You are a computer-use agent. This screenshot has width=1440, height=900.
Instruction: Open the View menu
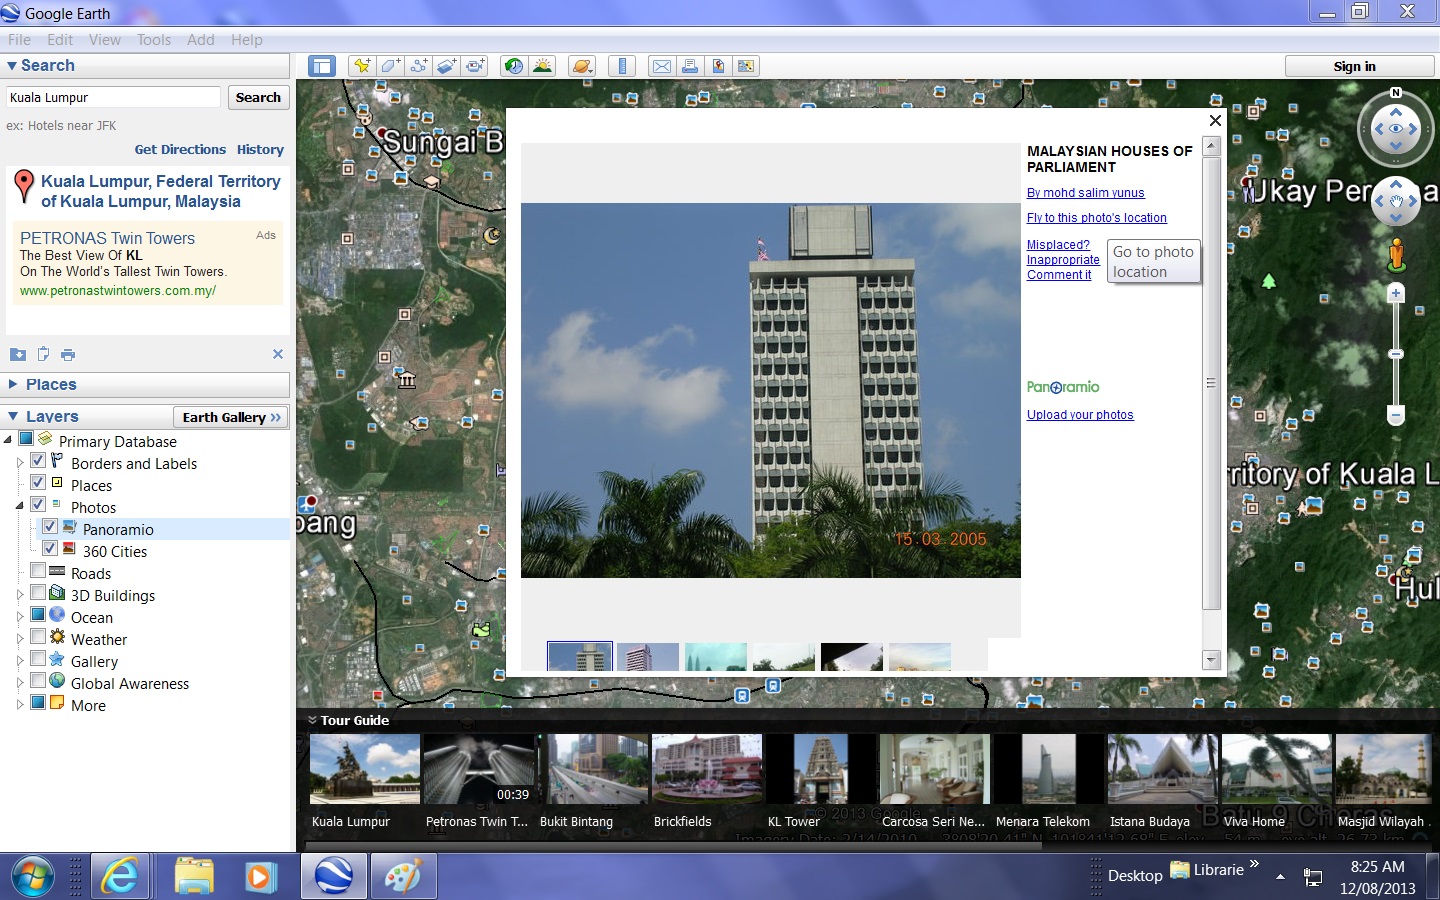click(x=105, y=40)
